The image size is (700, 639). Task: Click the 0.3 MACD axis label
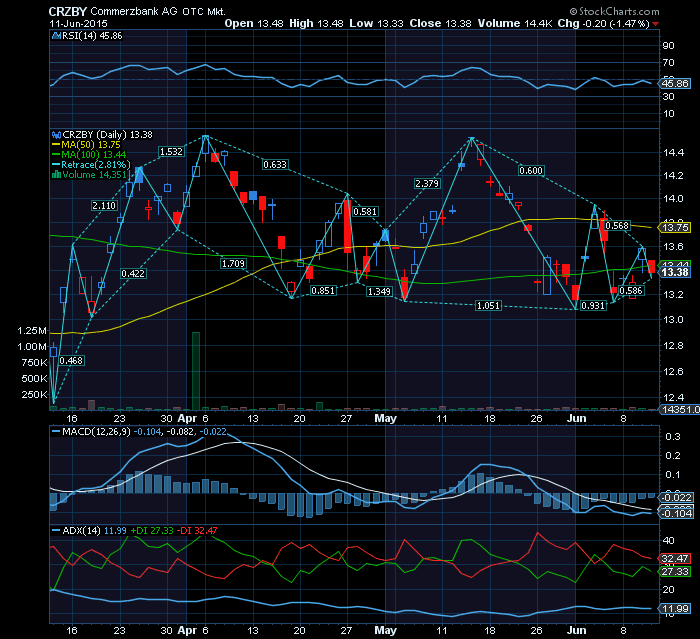point(673,436)
